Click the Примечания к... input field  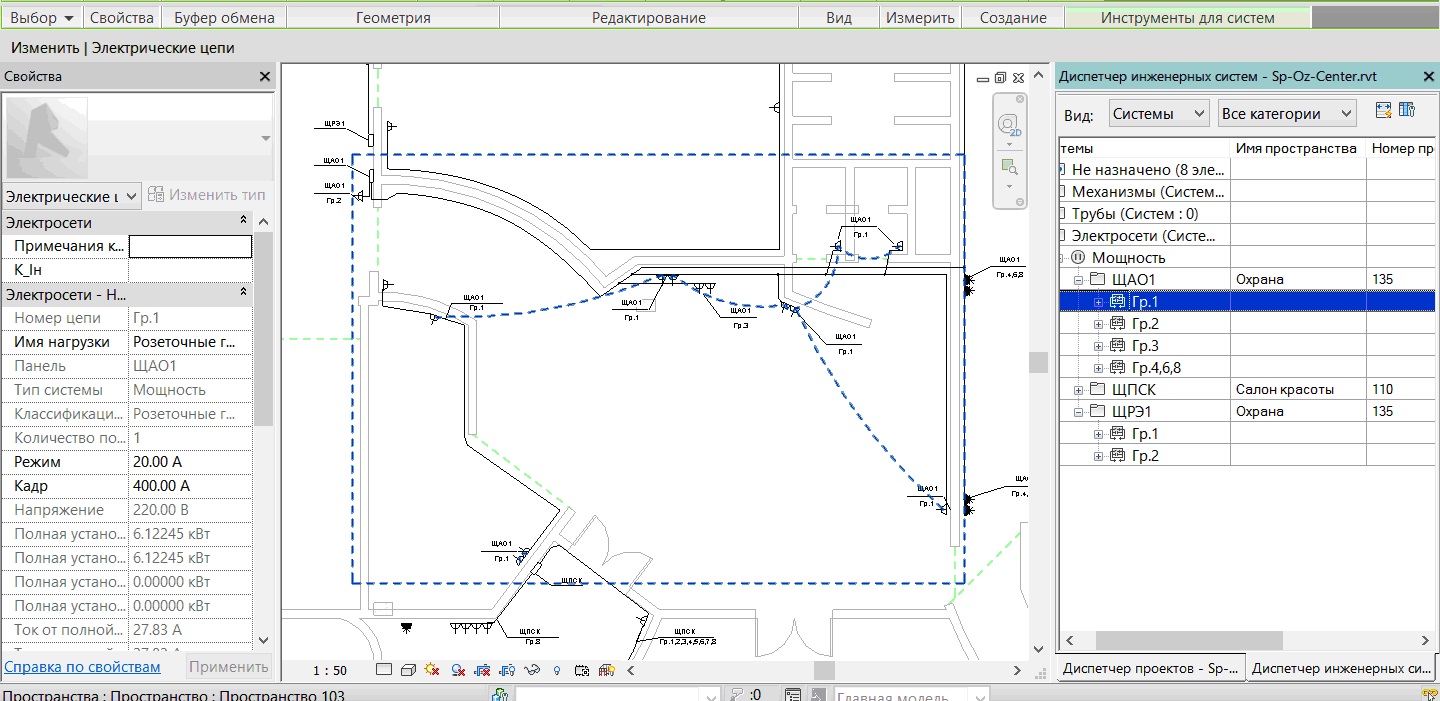191,246
